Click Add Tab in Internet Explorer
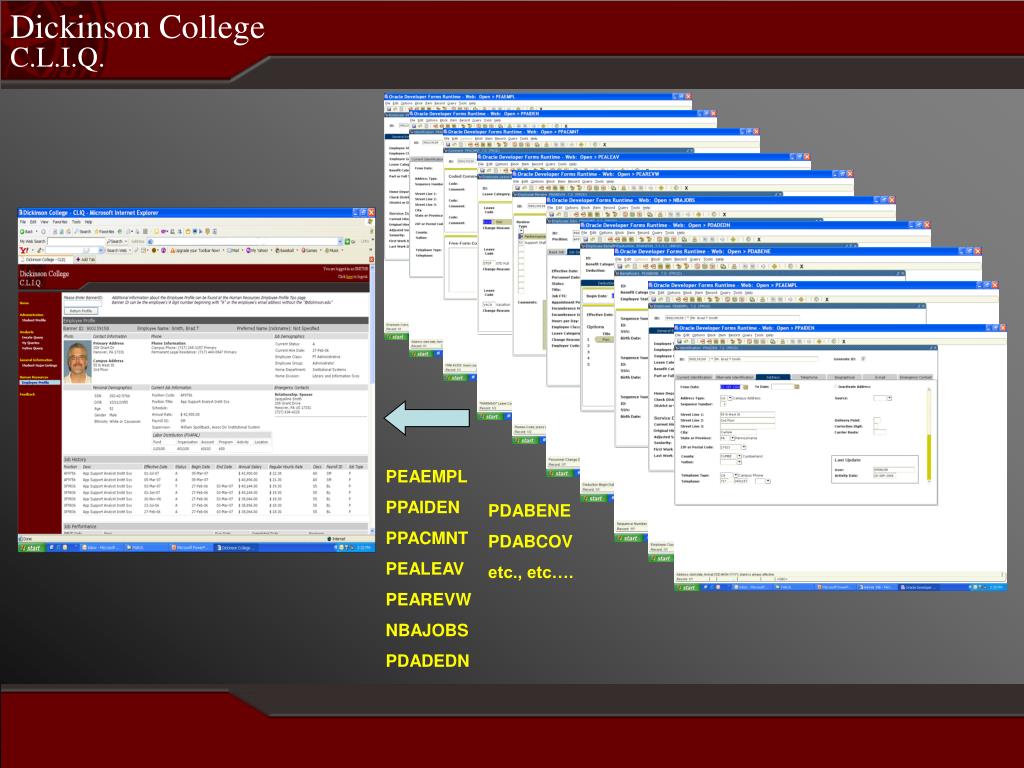The image size is (1024, 768). (x=86, y=259)
